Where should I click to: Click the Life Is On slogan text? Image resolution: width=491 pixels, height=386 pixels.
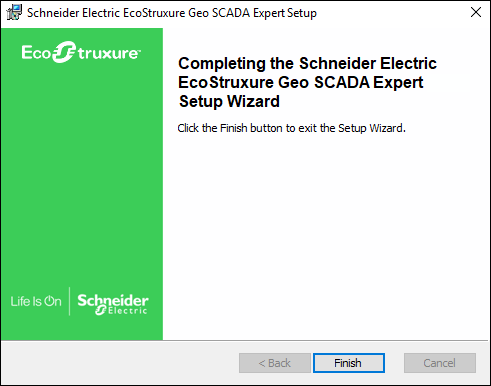click(x=36, y=301)
